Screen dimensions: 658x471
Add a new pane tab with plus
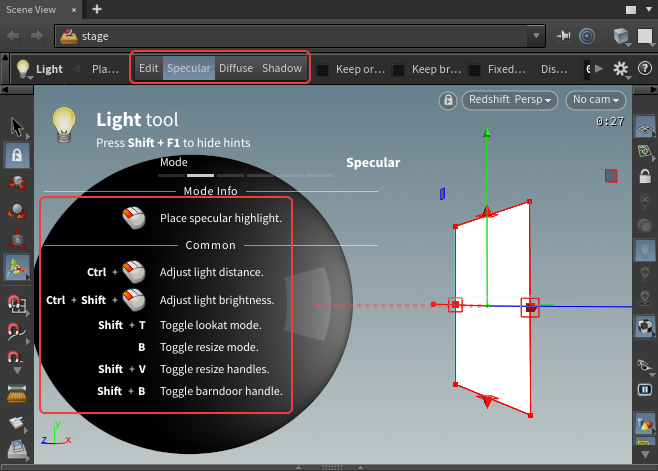97,9
